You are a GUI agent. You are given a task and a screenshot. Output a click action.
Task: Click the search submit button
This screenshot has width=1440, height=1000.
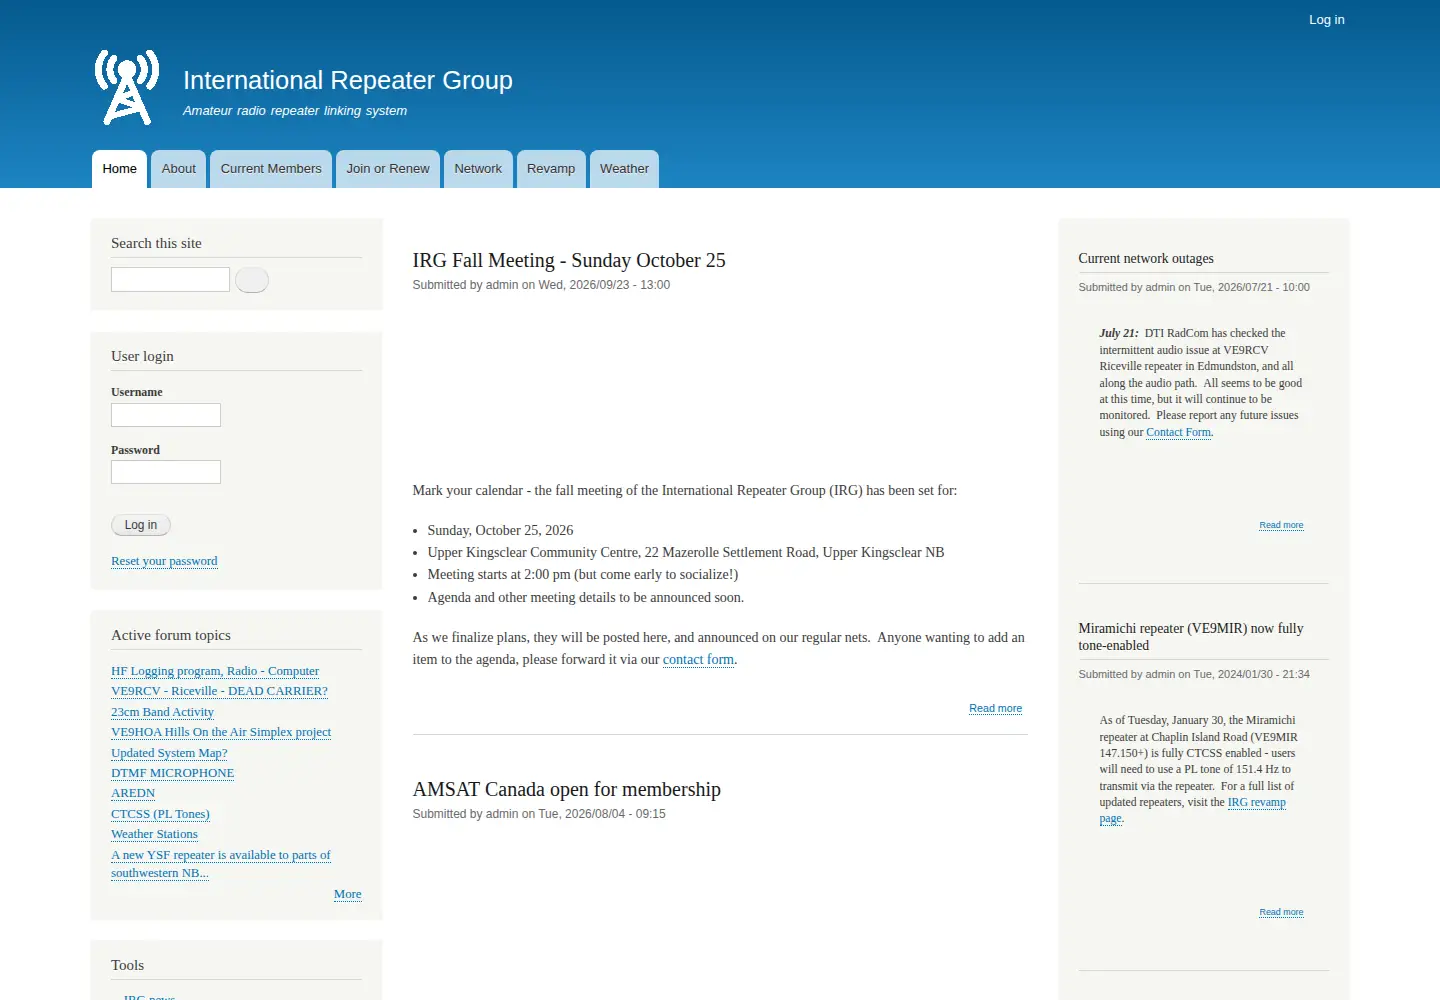(252, 280)
